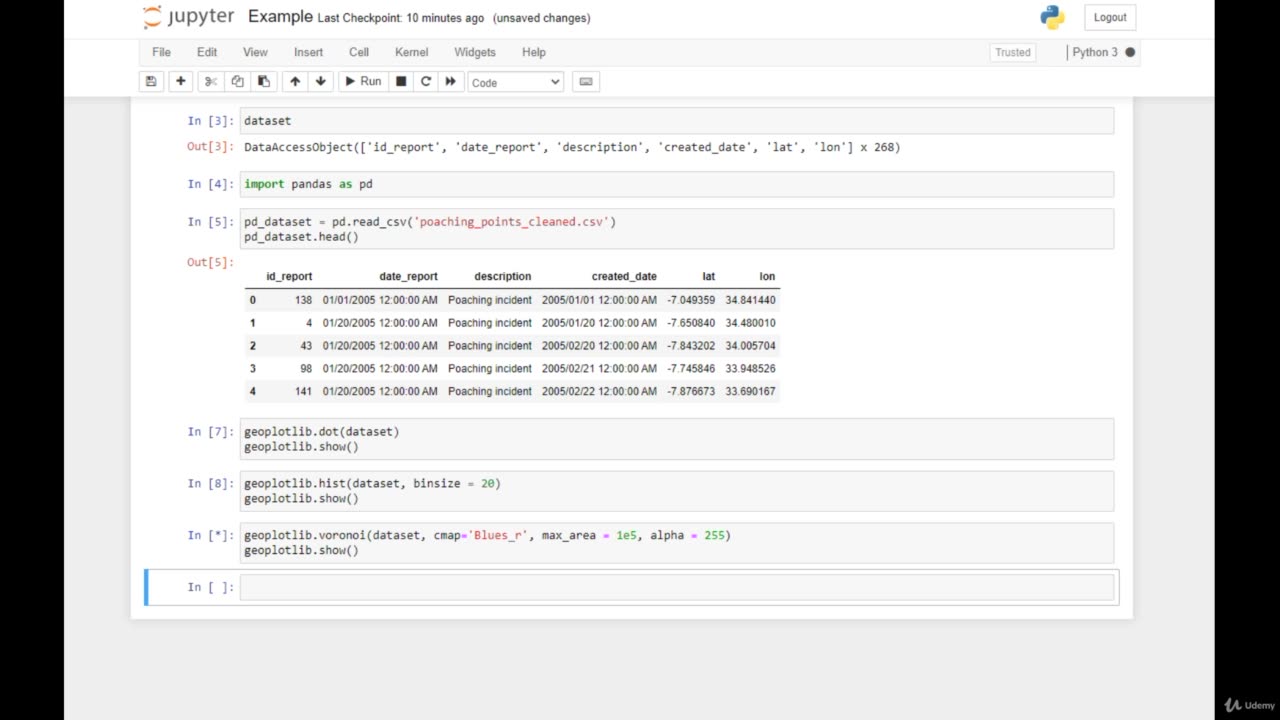This screenshot has height=720, width=1280.
Task: Select the geoplotlib.hist code cell
Action: coord(677,491)
